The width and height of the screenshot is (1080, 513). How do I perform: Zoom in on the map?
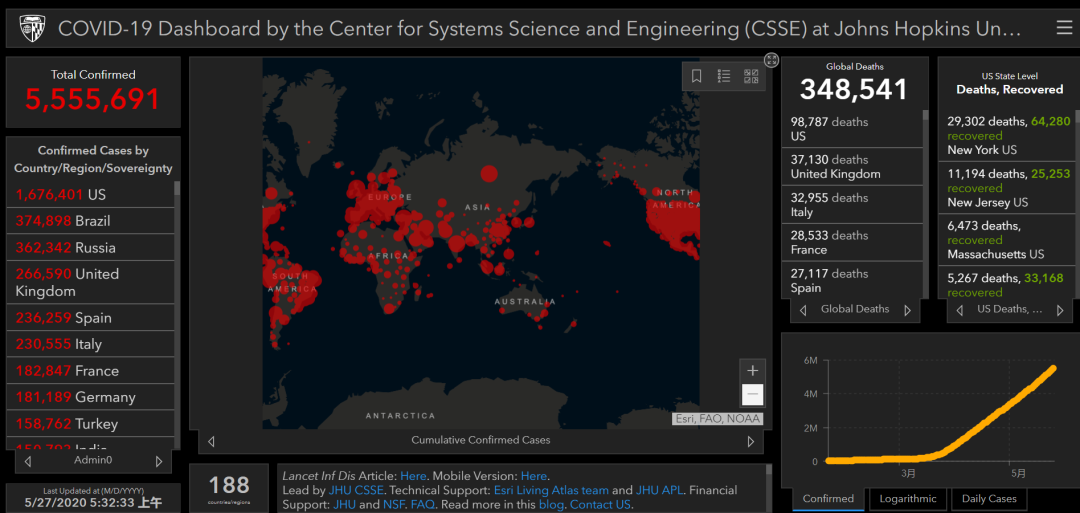[752, 371]
